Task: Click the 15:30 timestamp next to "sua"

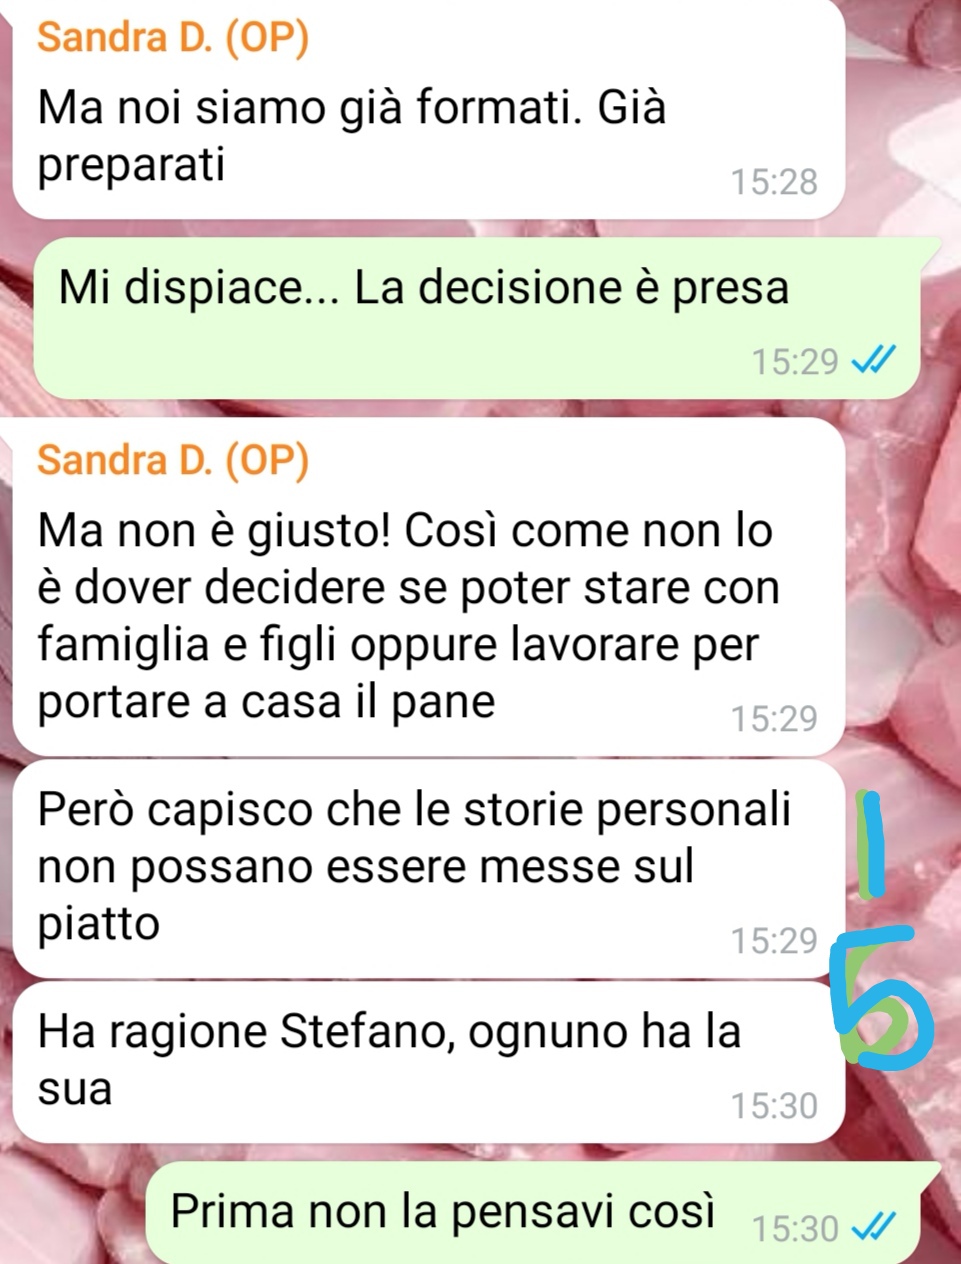Action: pos(774,1106)
